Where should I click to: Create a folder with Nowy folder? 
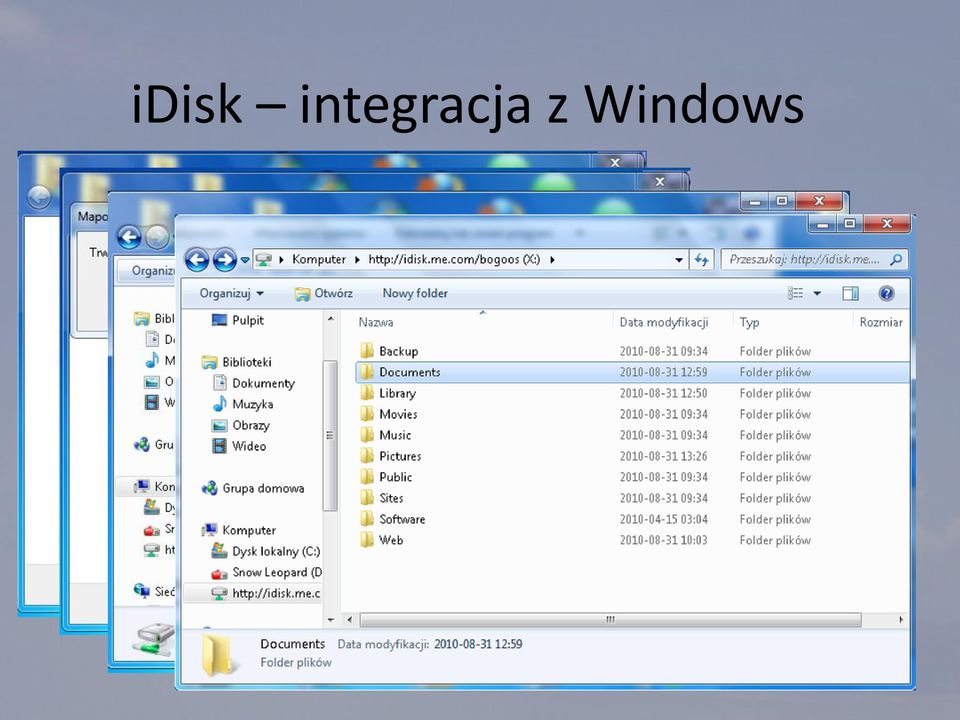(x=415, y=293)
